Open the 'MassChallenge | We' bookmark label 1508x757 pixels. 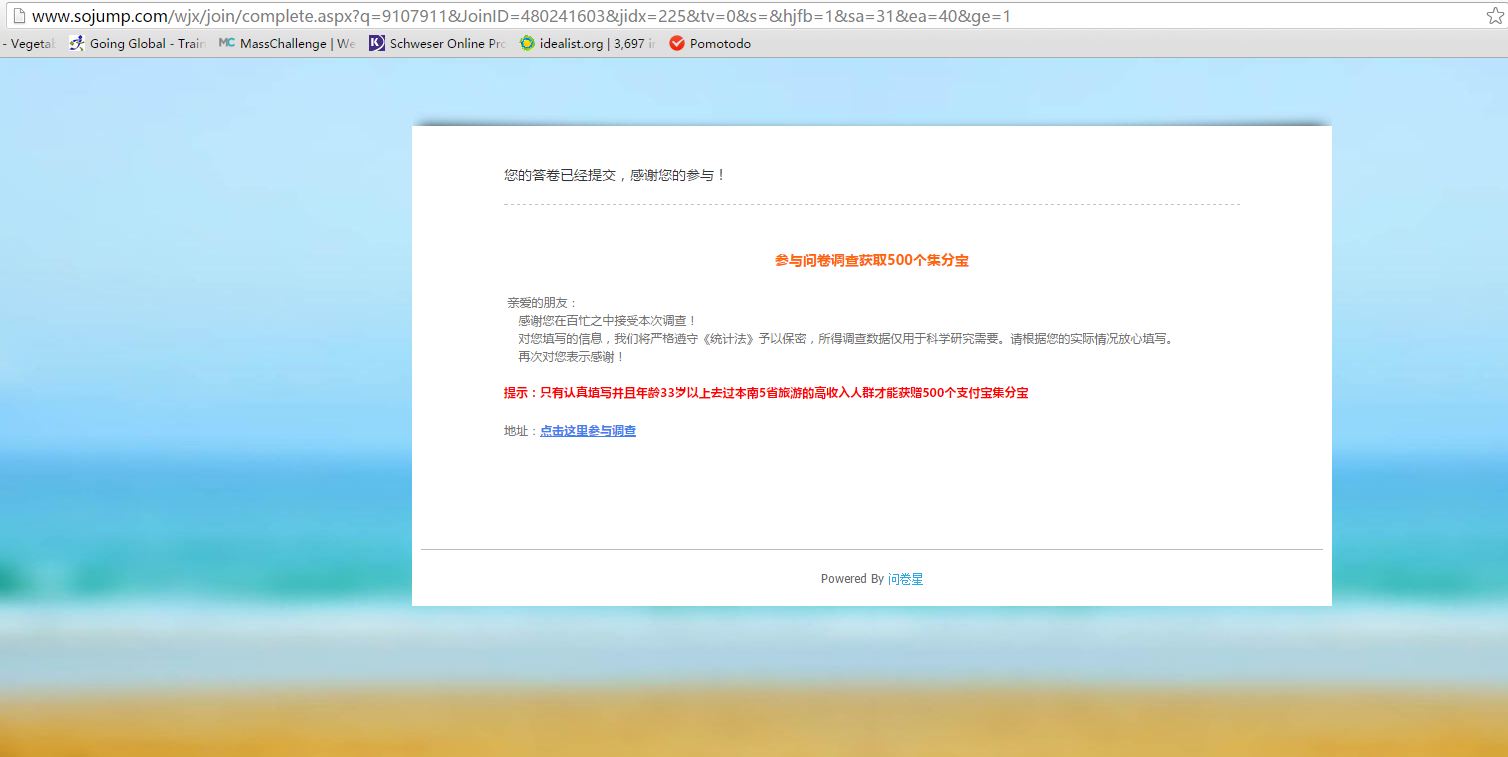[297, 43]
